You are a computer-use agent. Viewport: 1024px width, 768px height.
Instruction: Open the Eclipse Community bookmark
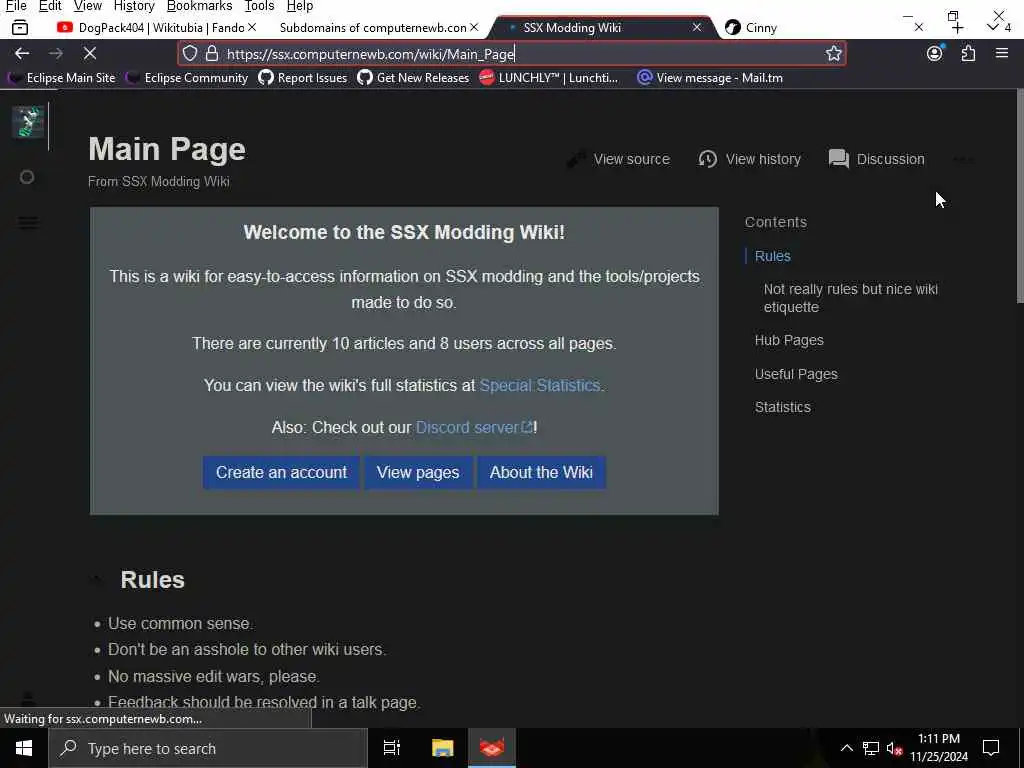click(187, 78)
